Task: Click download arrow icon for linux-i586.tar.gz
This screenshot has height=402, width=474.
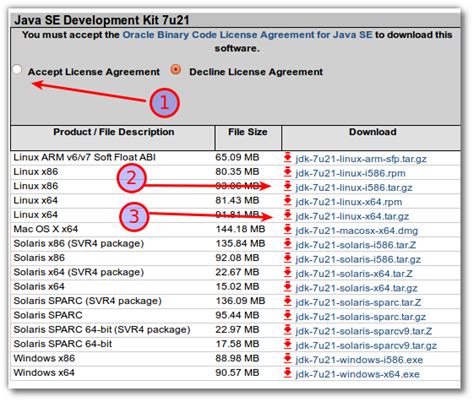Action: point(287,186)
